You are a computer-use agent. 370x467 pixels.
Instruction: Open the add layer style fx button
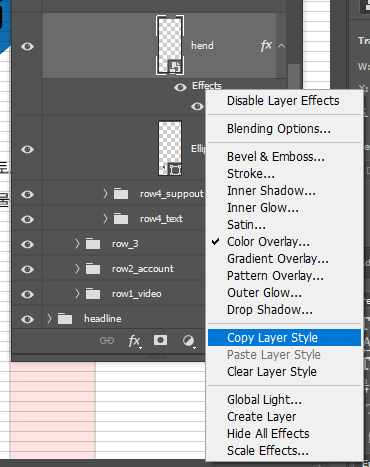pyautogui.click(x=134, y=341)
